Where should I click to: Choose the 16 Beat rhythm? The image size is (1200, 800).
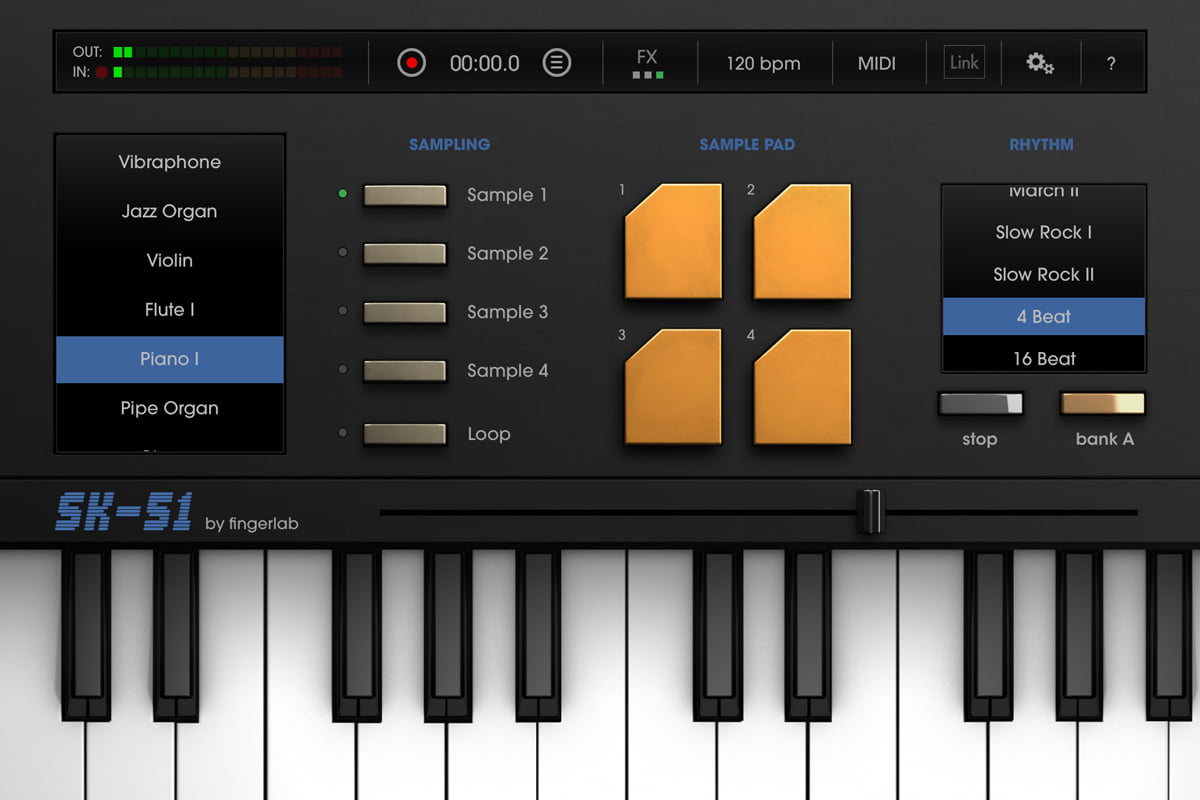coord(1044,358)
